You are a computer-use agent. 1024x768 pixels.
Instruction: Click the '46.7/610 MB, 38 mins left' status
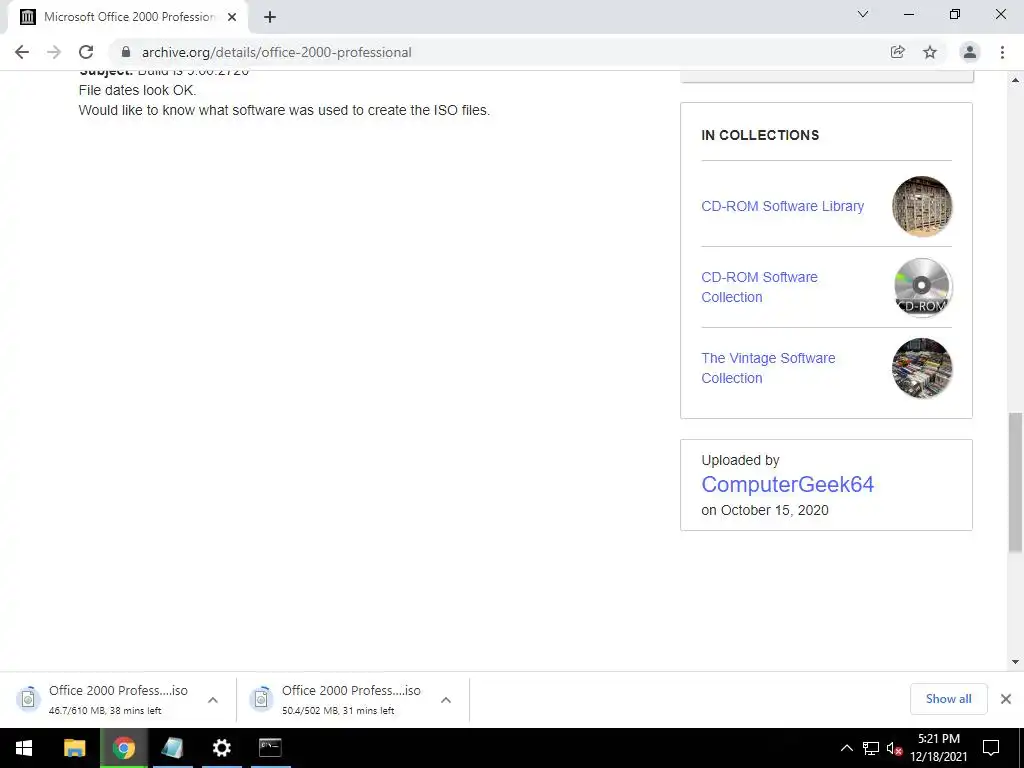tap(105, 711)
